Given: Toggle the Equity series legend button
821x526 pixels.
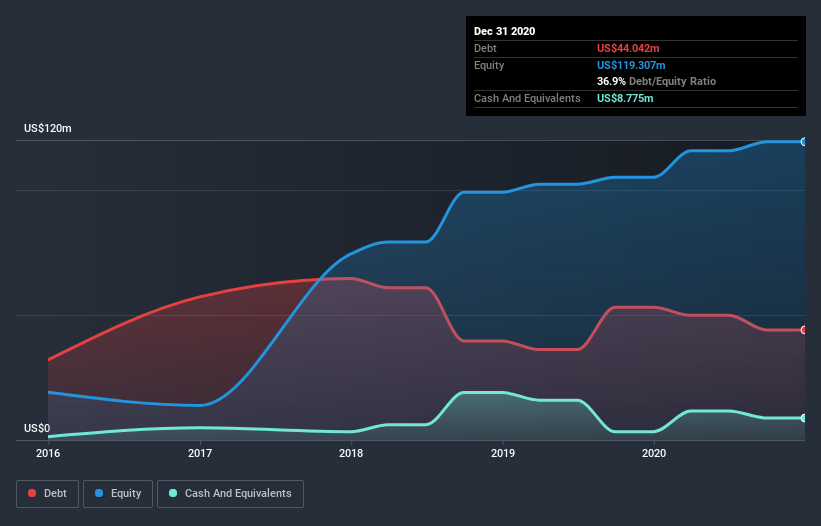Looking at the screenshot, I should click(x=118, y=494).
